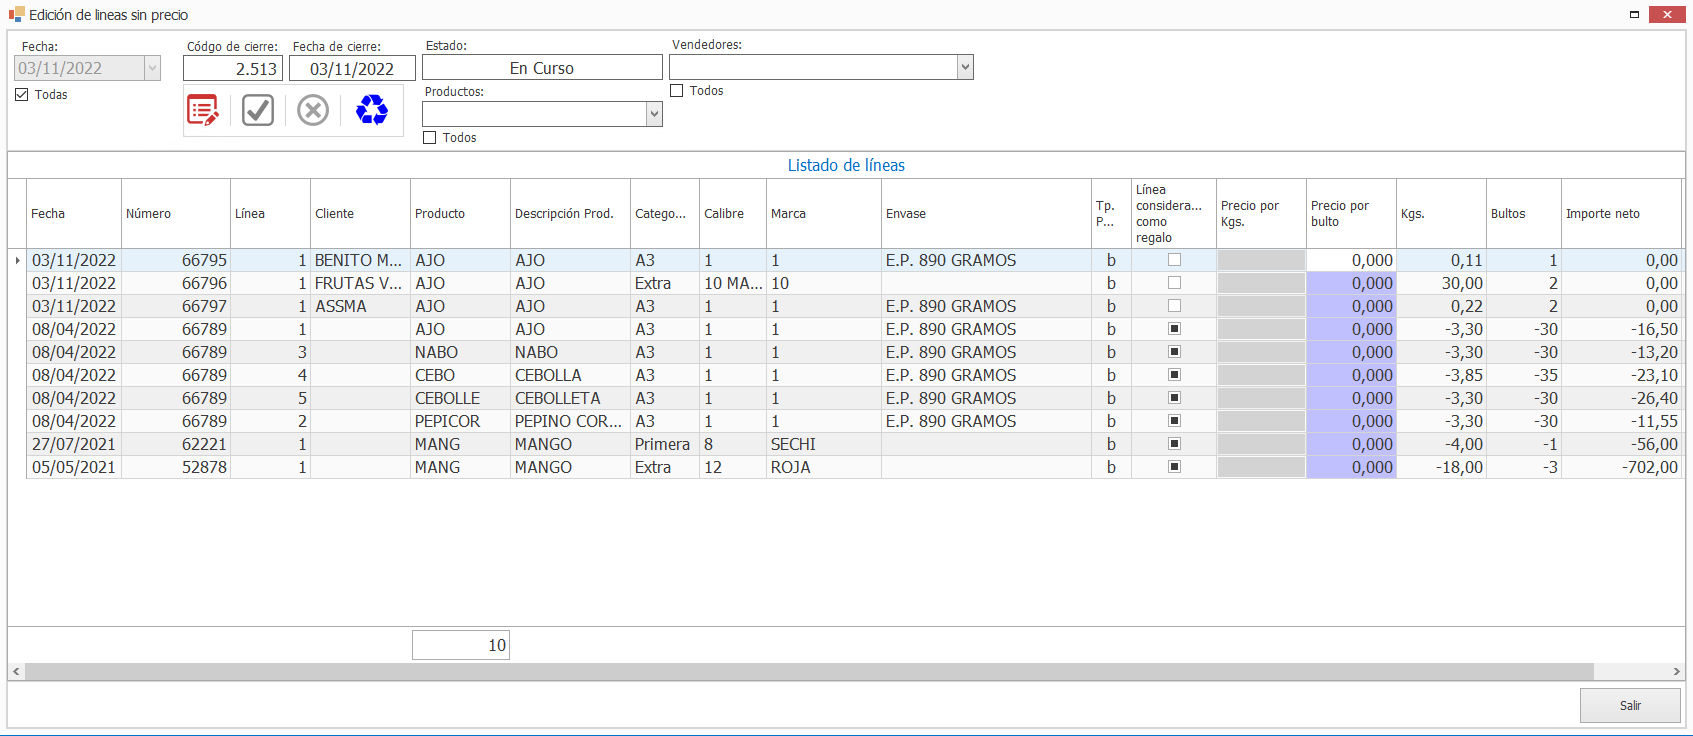
Task: Click the app icon in title bar
Action: 16,15
